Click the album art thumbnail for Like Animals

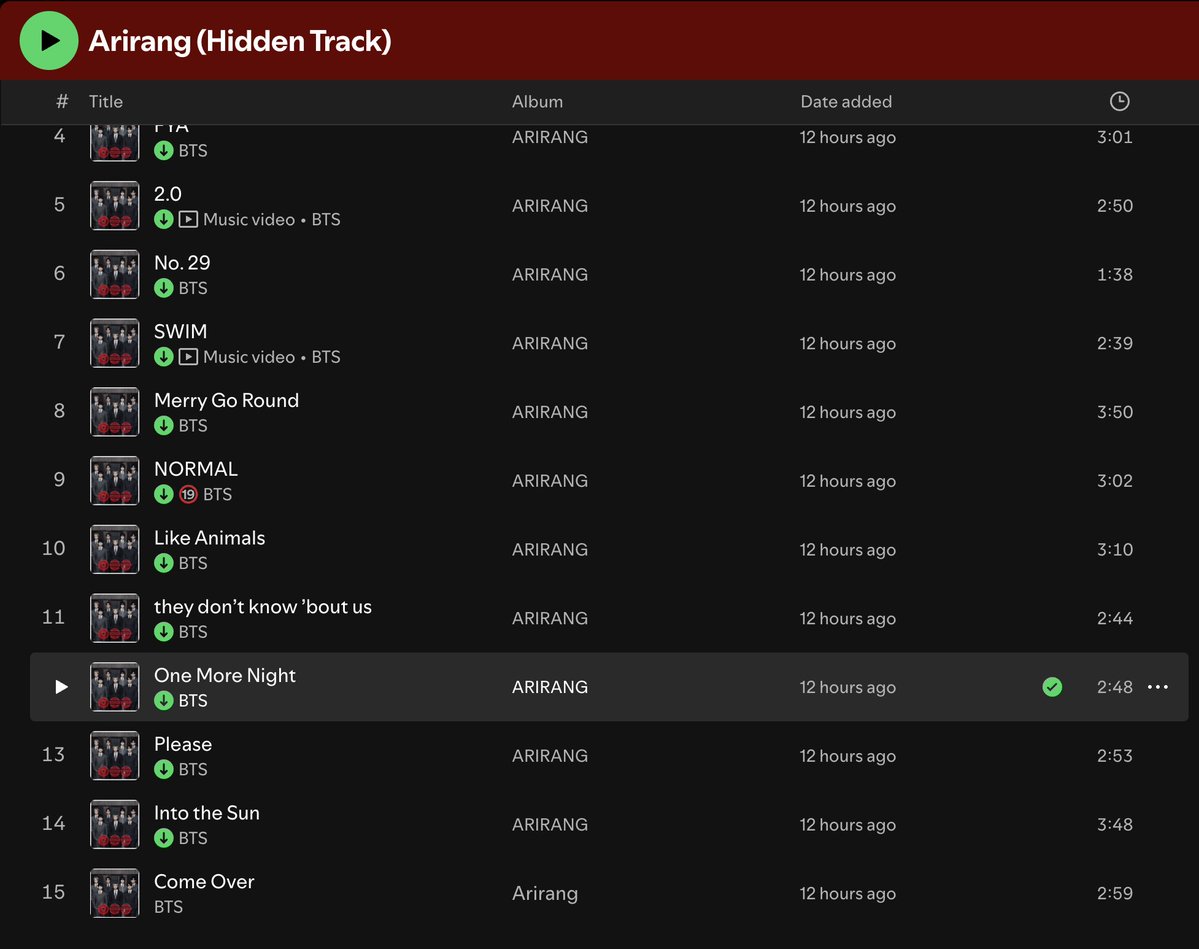pyautogui.click(x=115, y=550)
